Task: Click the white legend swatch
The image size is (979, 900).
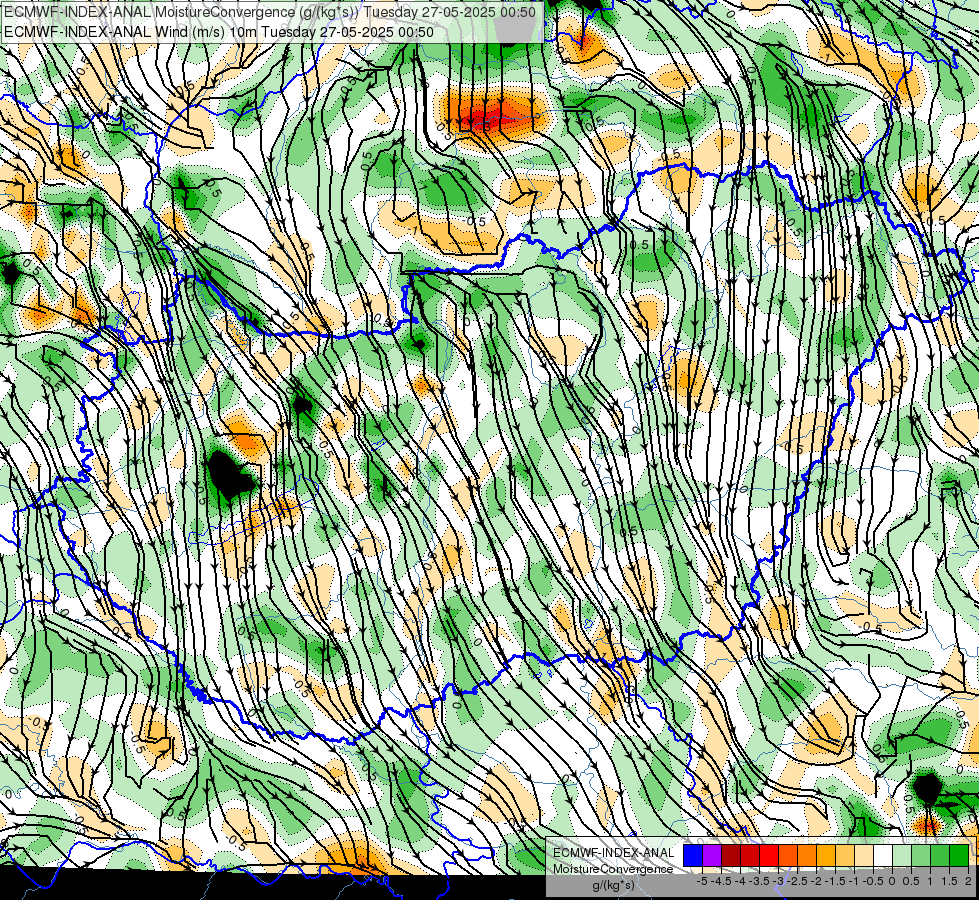Action: 883,856
